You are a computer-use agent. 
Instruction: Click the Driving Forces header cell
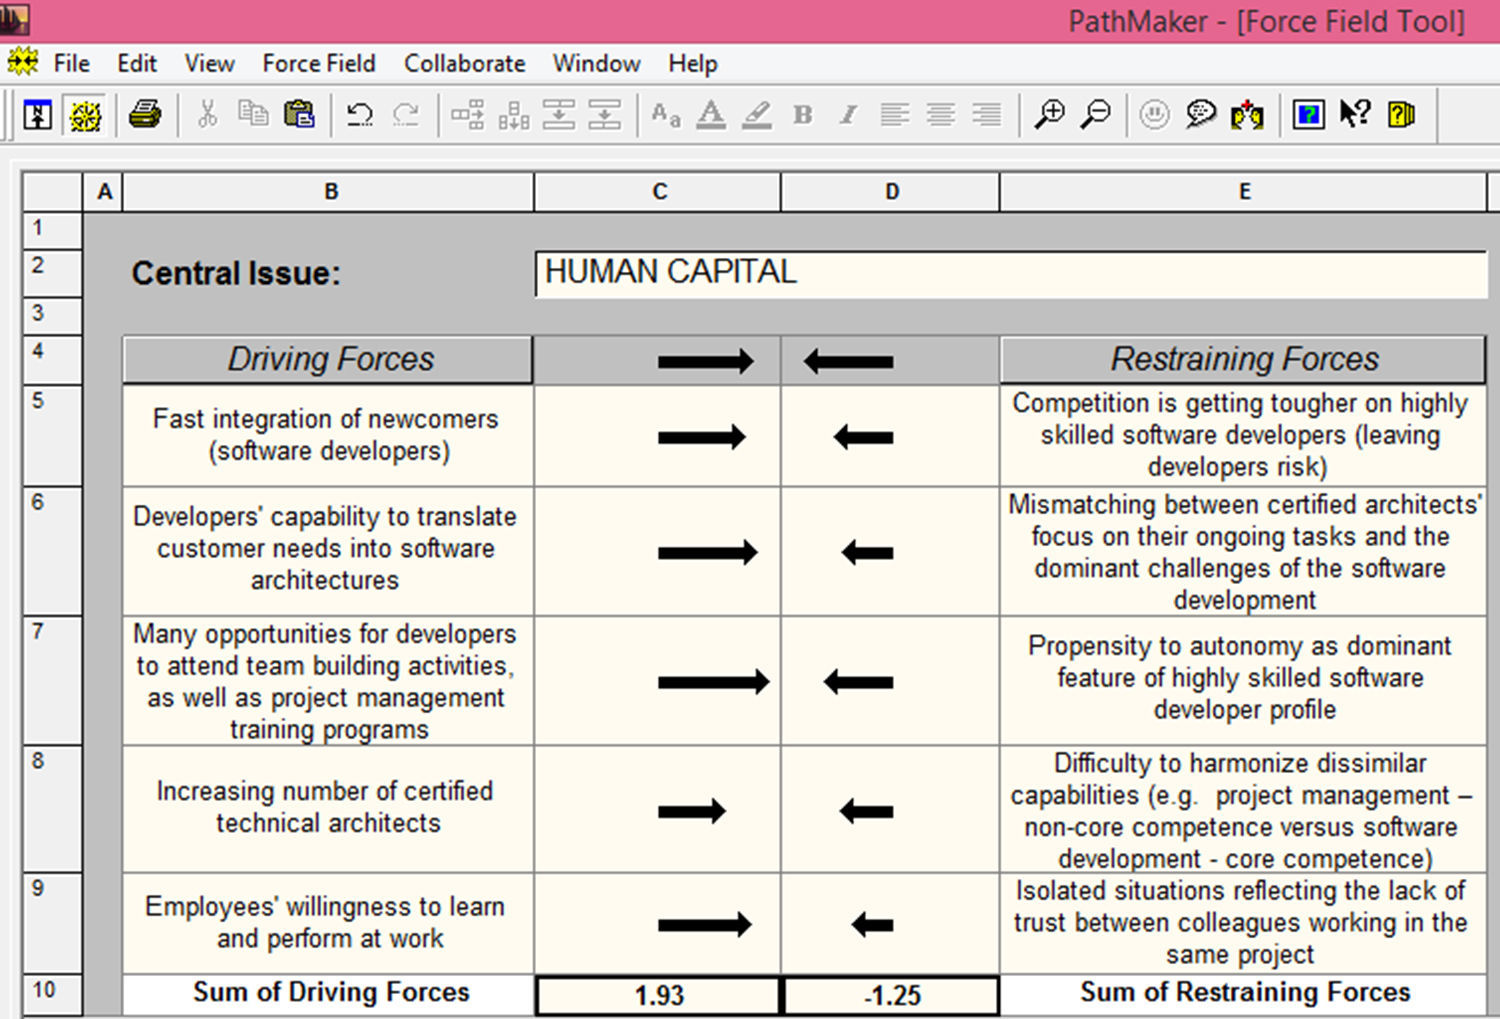tap(329, 360)
